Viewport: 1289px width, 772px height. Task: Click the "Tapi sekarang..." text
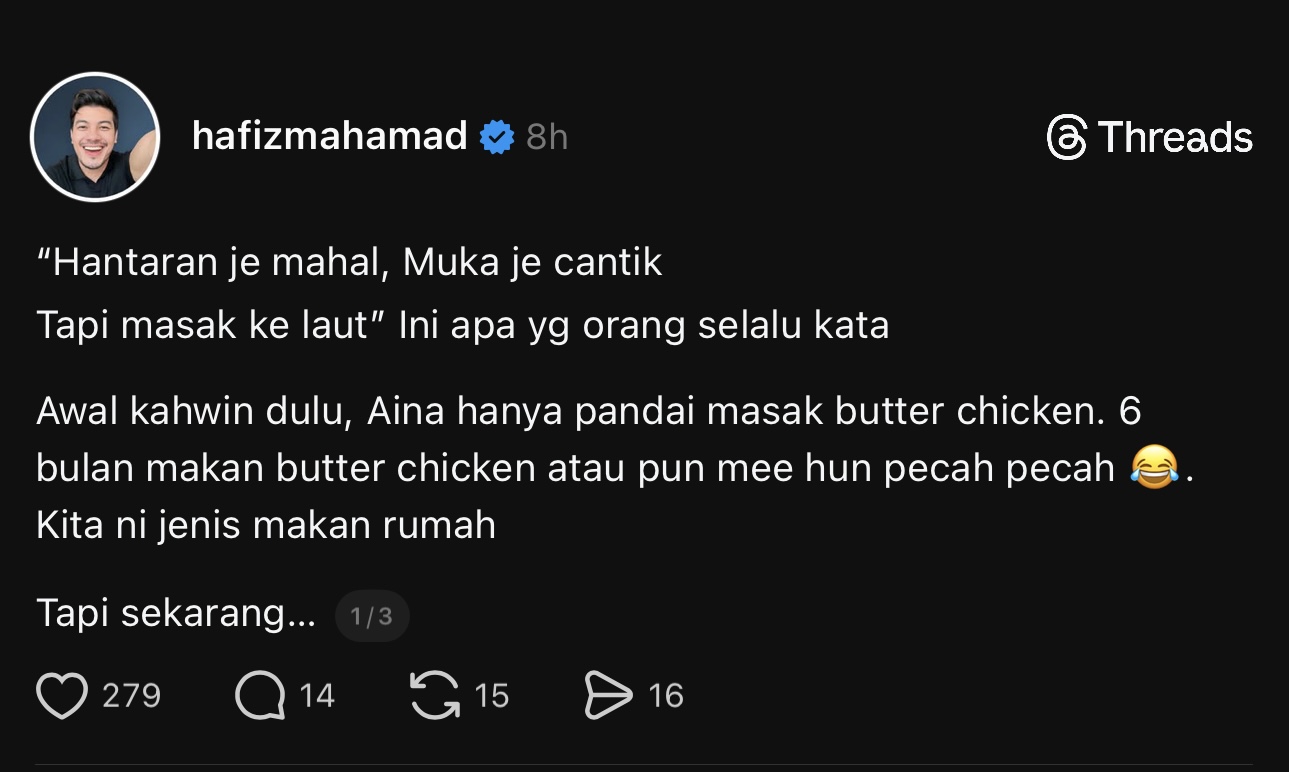click(x=176, y=614)
